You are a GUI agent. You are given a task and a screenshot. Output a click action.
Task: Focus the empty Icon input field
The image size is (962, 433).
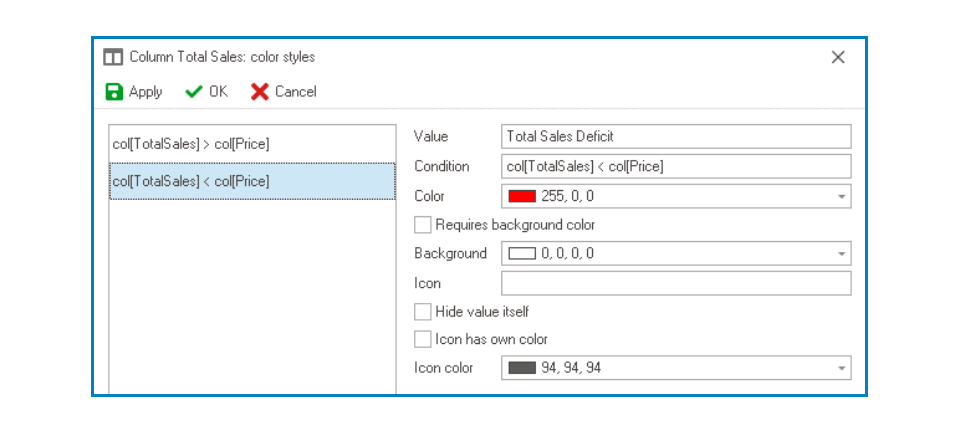coord(675,283)
